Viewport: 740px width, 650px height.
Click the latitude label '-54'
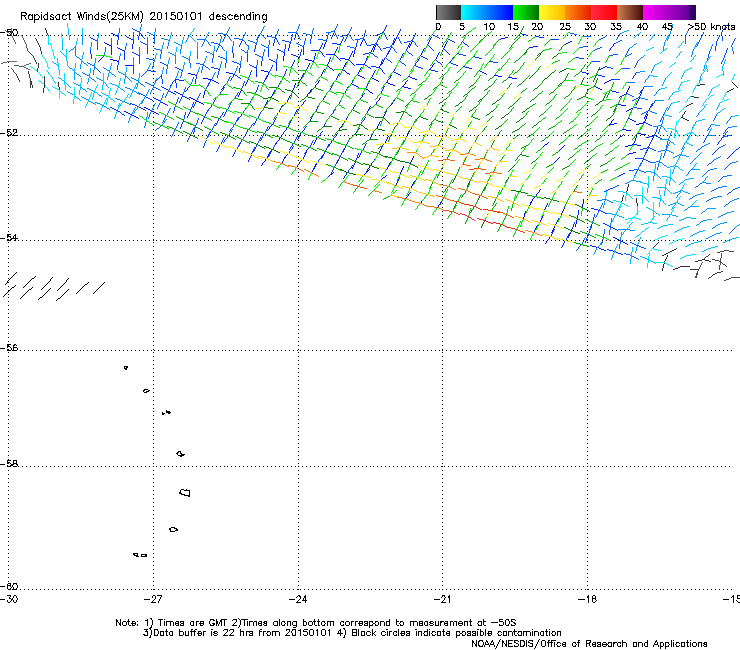point(9,237)
